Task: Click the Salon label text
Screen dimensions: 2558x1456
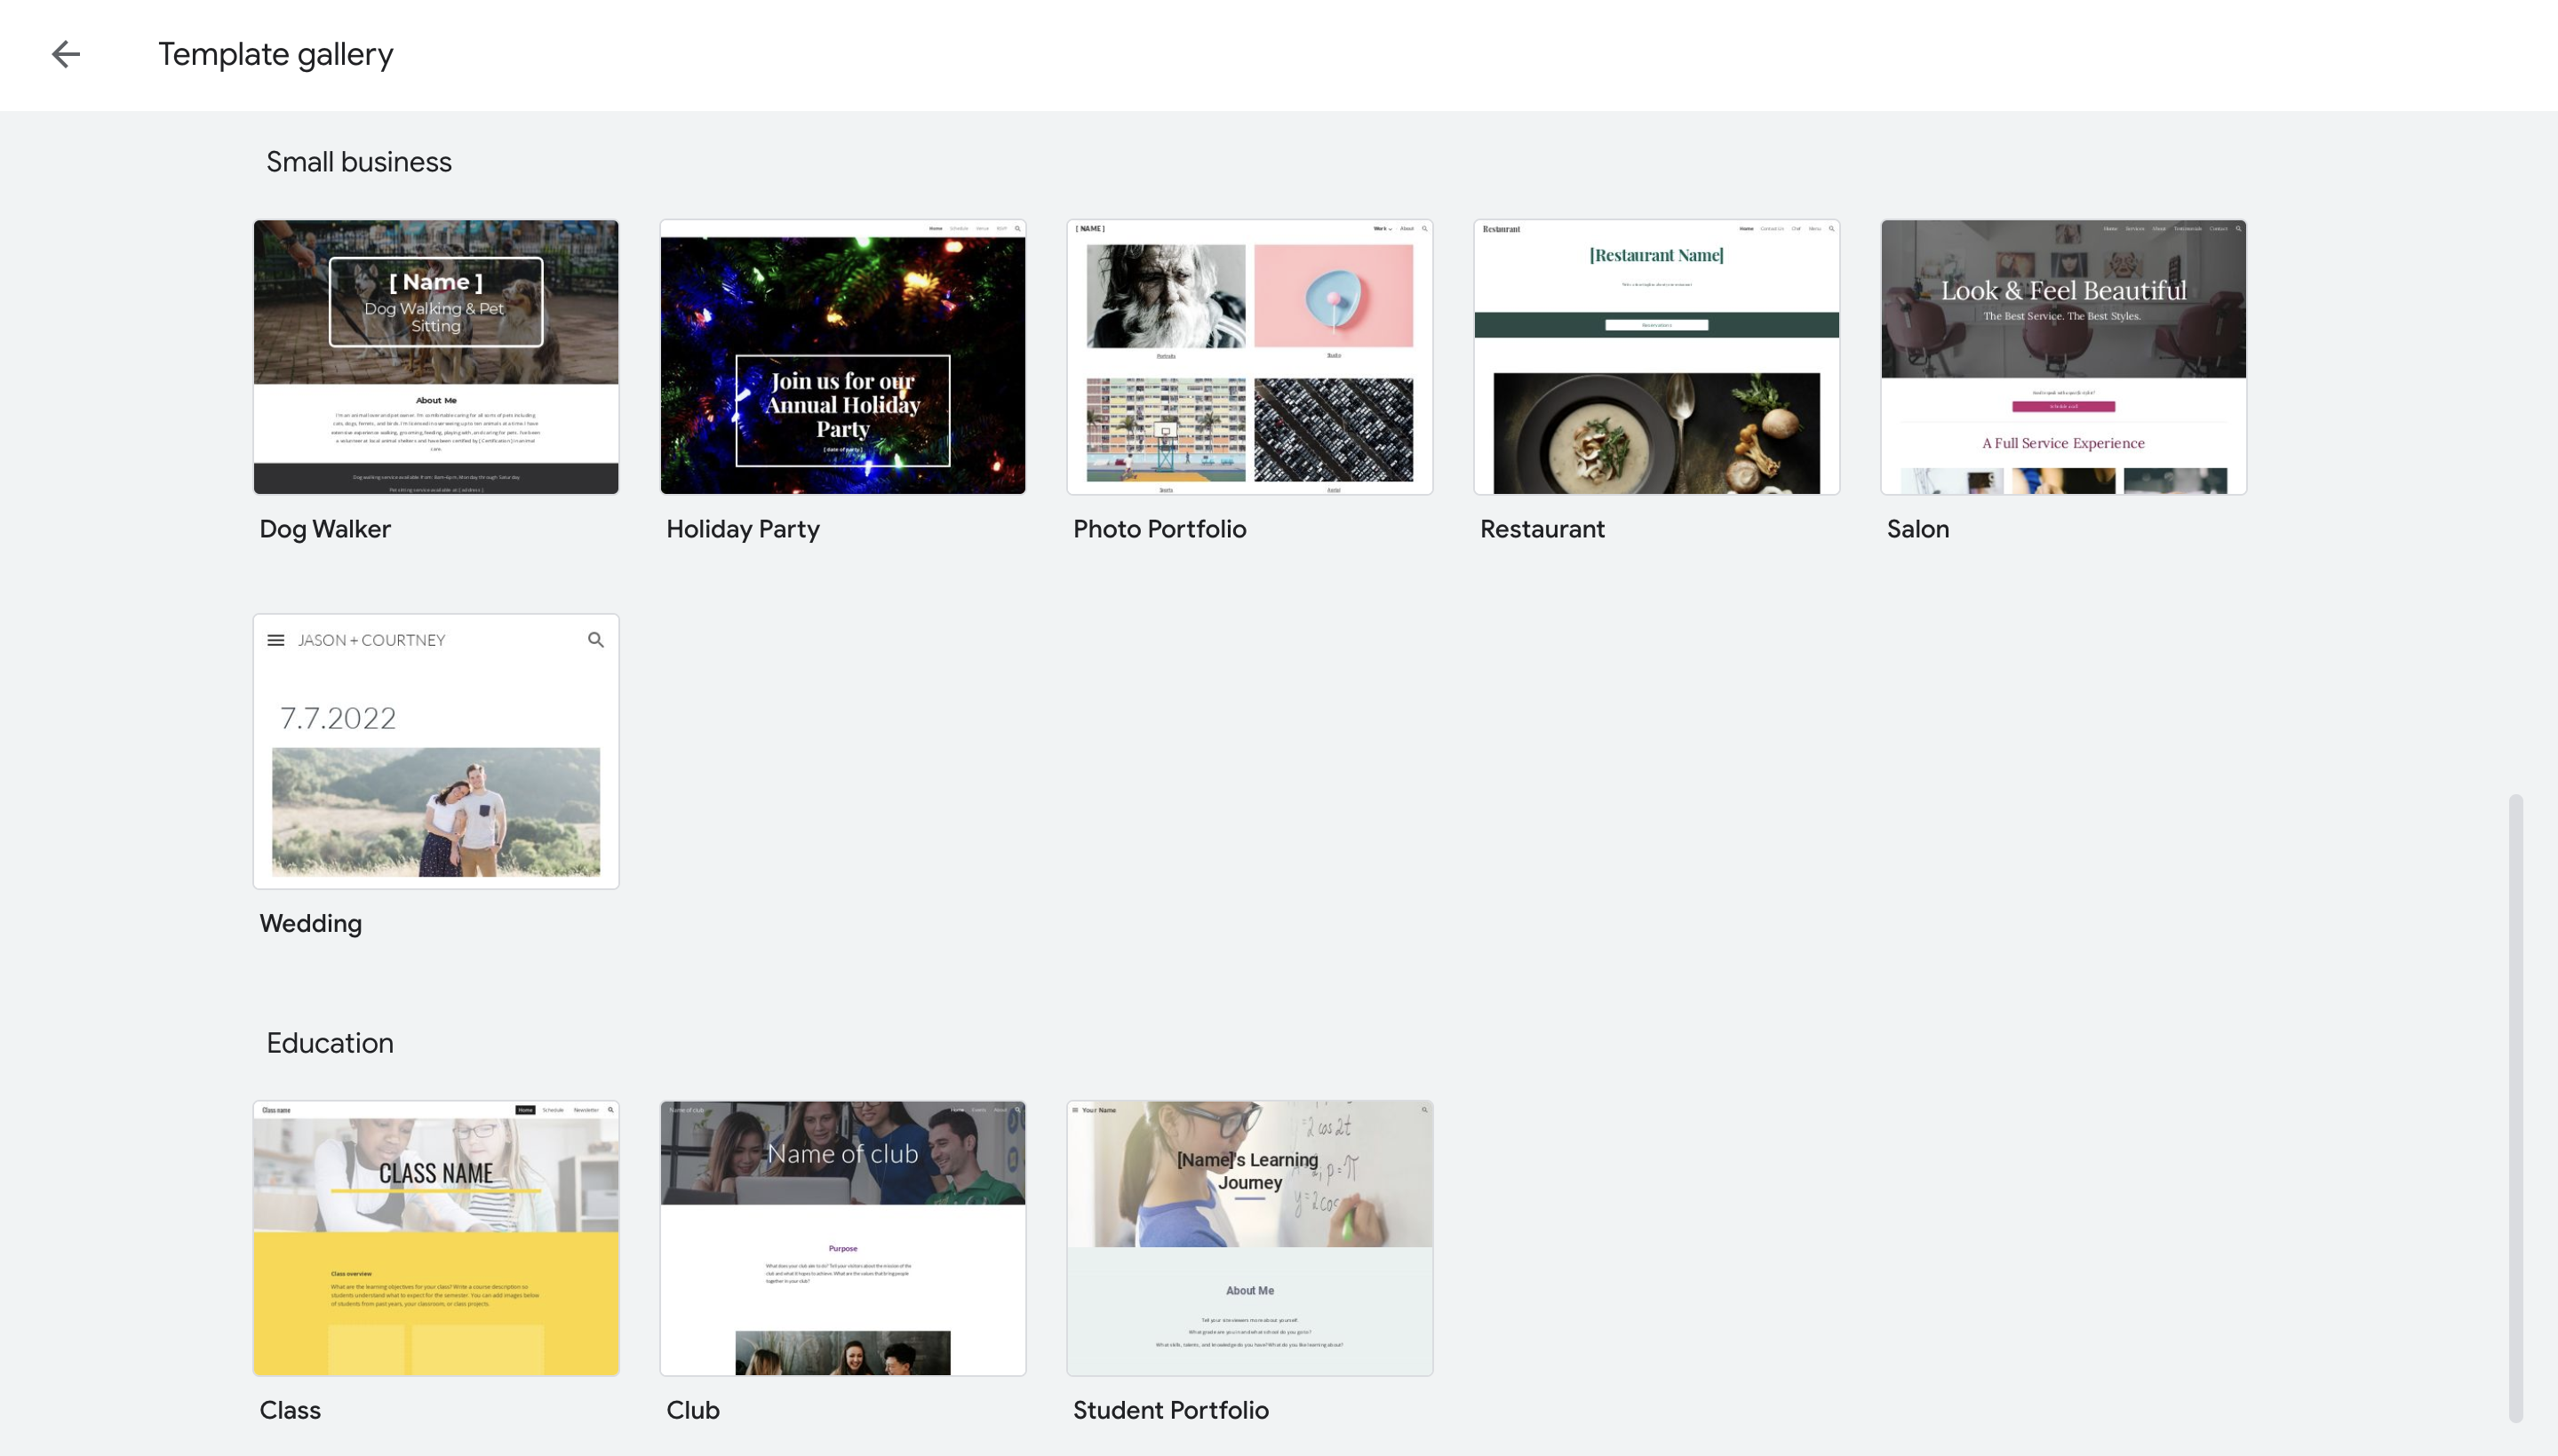Action: 1917,529
